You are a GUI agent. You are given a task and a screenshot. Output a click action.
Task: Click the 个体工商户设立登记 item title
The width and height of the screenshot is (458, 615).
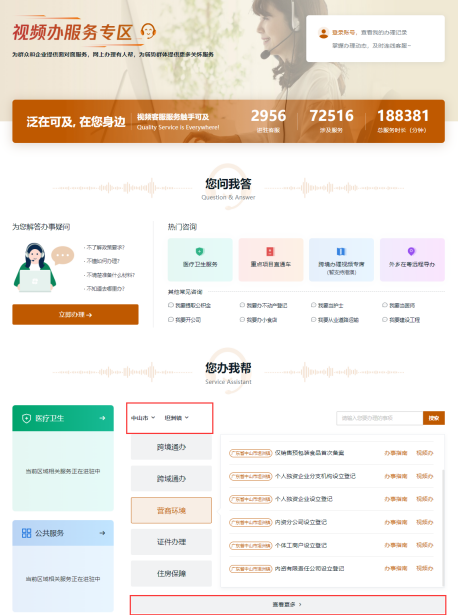point(301,546)
